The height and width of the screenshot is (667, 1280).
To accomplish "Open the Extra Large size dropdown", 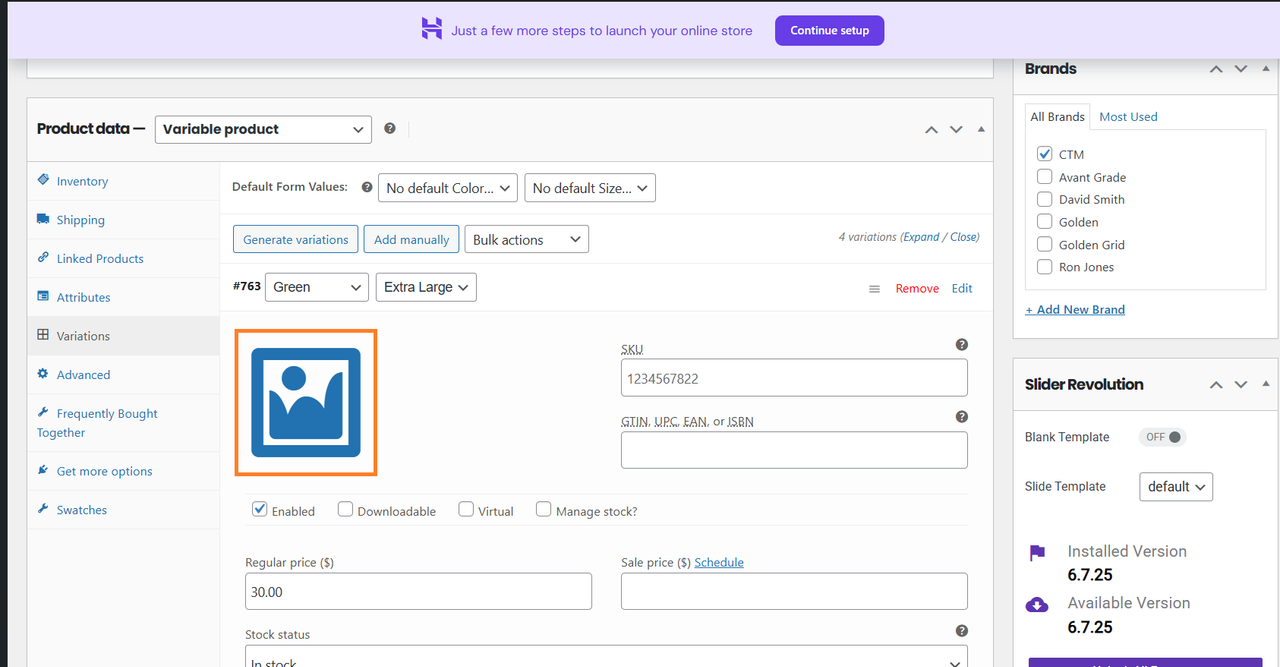I will 426,287.
